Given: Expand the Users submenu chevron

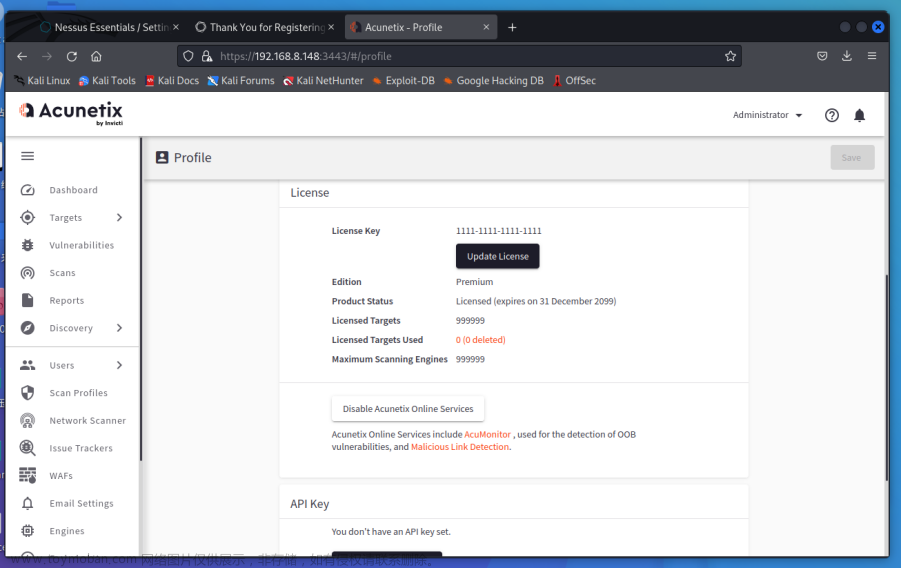Looking at the screenshot, I should coord(120,365).
